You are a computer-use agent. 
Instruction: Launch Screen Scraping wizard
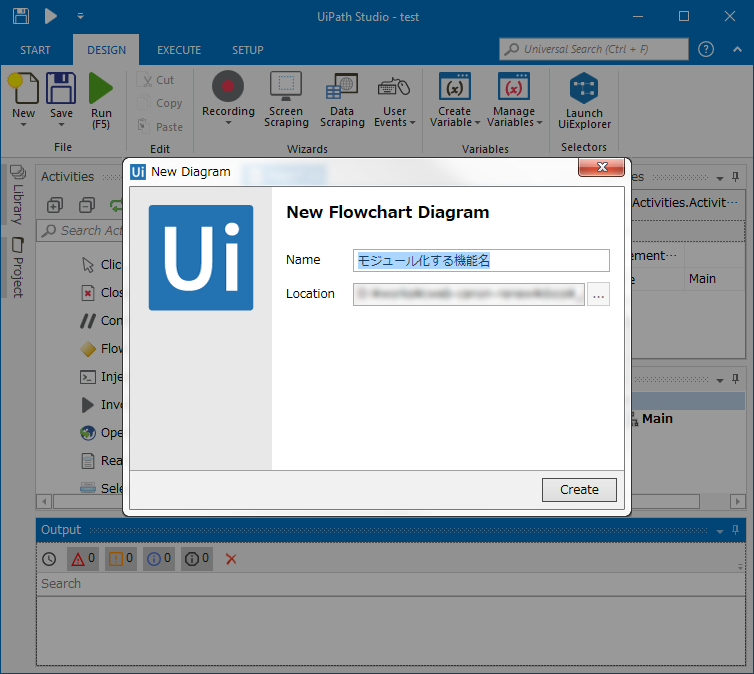[286, 100]
